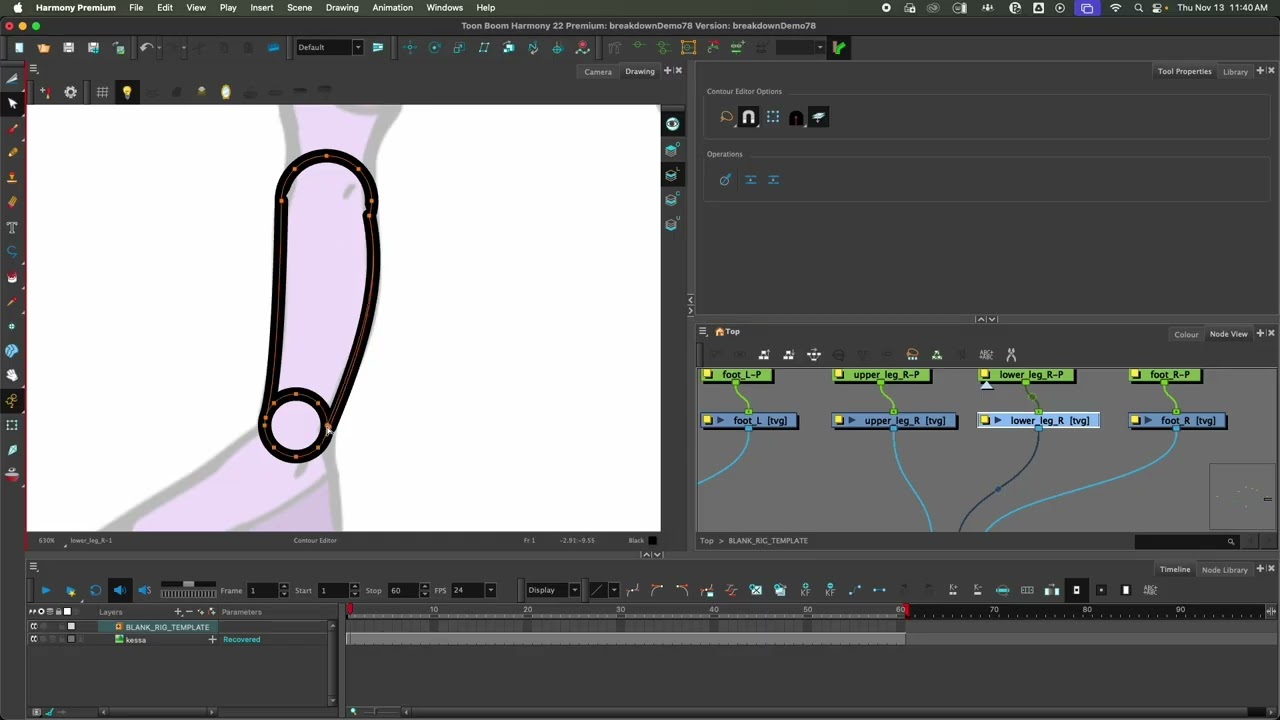The image size is (1280, 720).
Task: Open the FPS dropdown arrow
Action: (490, 590)
